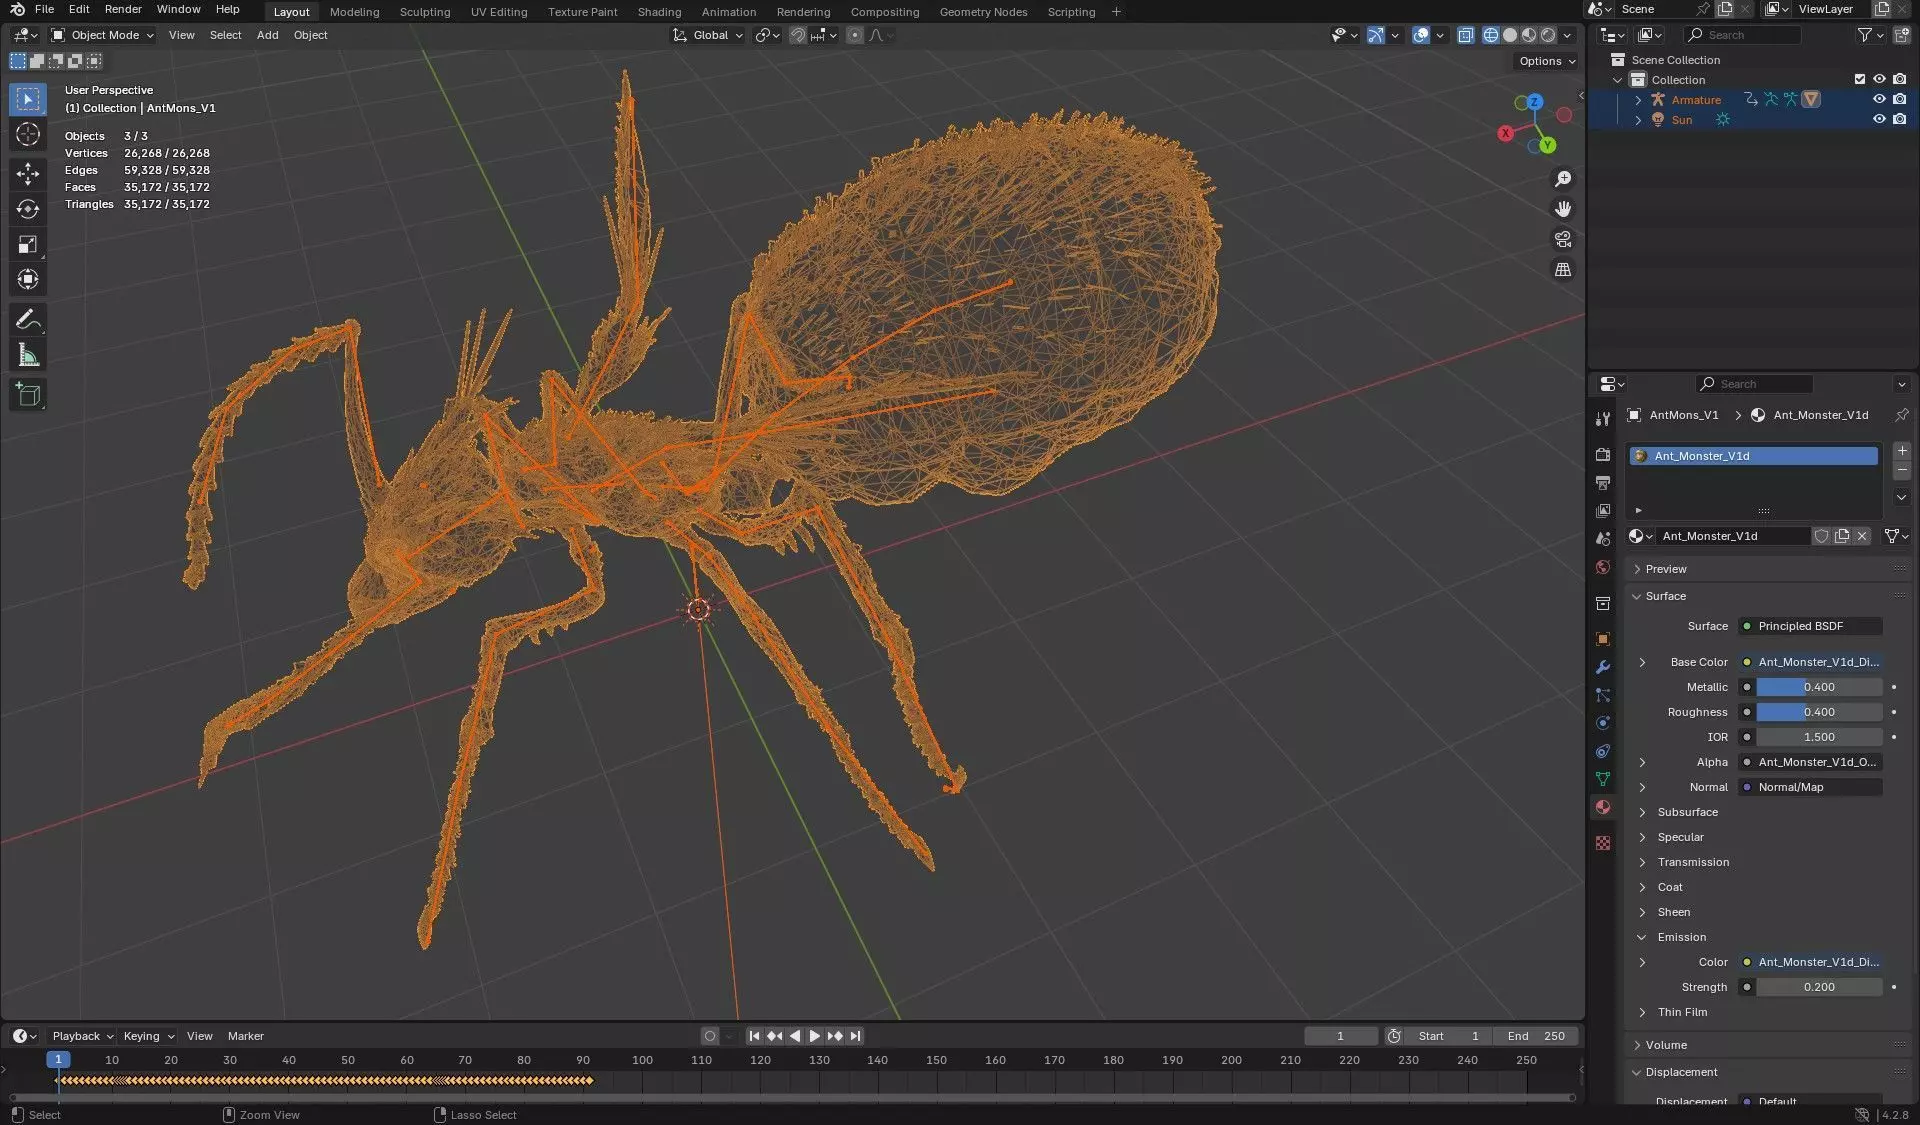This screenshot has height=1125, width=1920.
Task: Open the Texture properties tab
Action: click(x=1603, y=843)
